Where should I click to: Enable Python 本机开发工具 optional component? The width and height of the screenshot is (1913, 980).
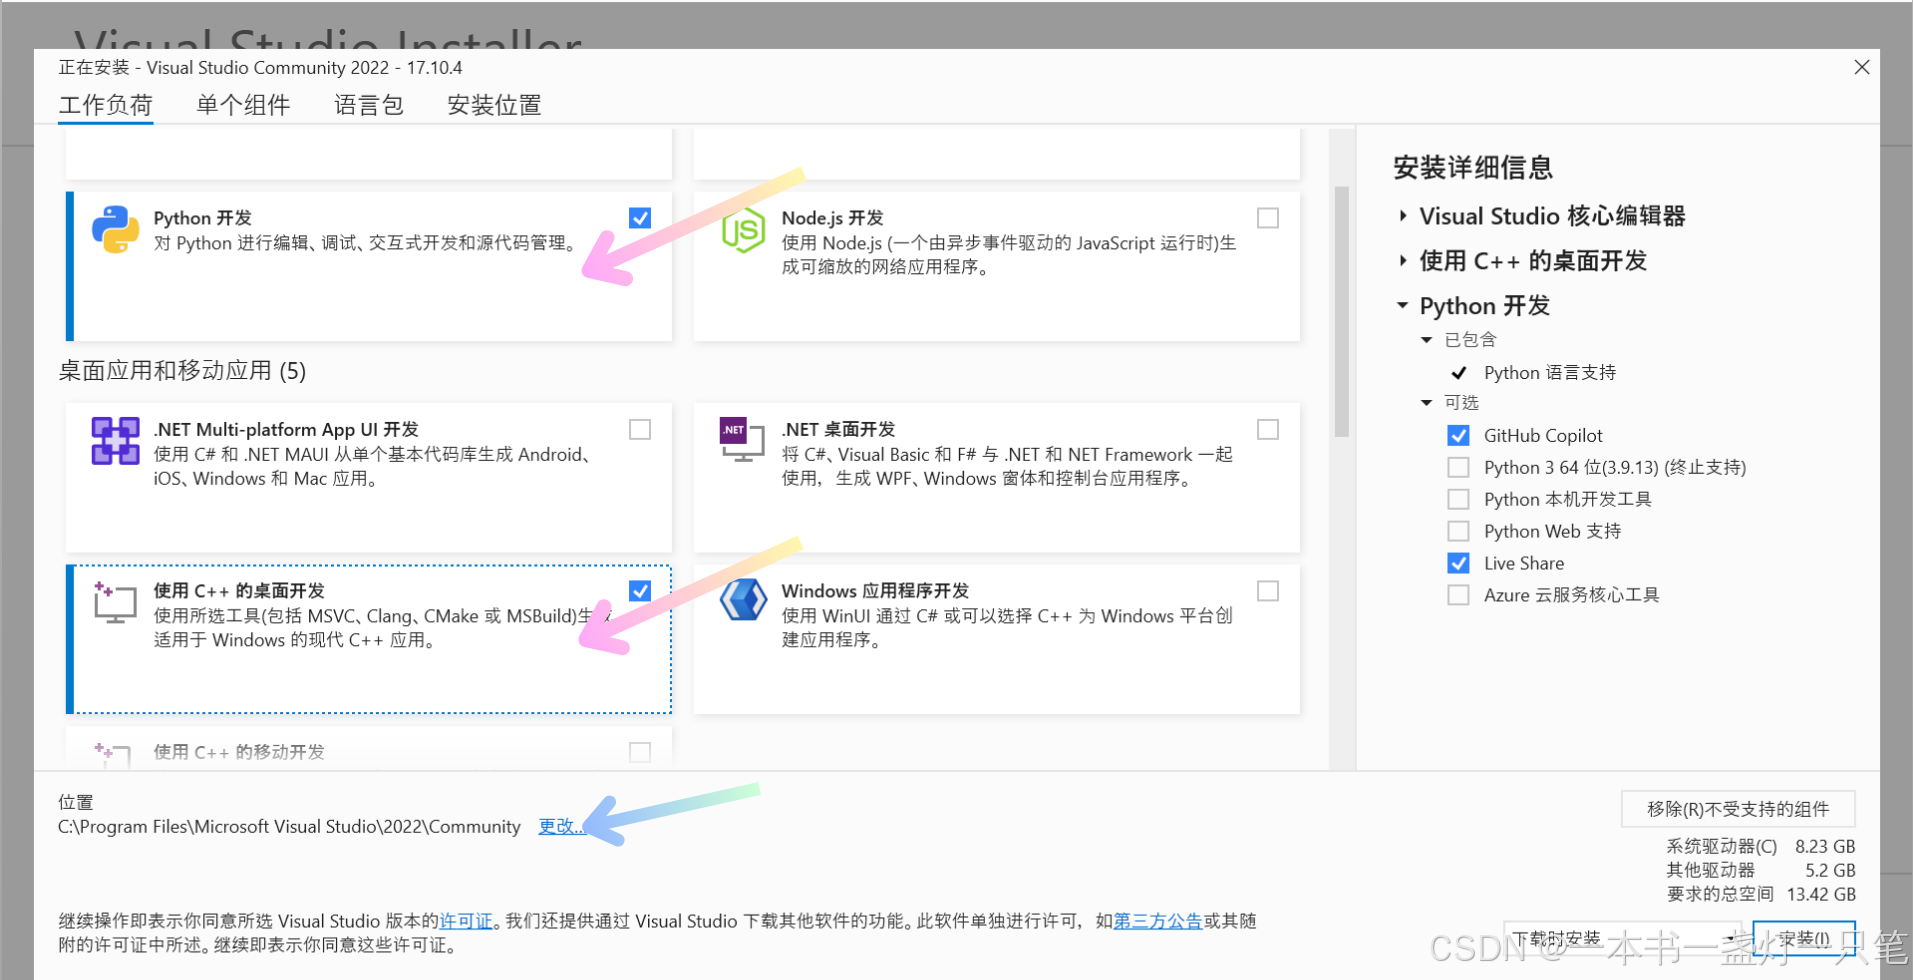click(1459, 499)
